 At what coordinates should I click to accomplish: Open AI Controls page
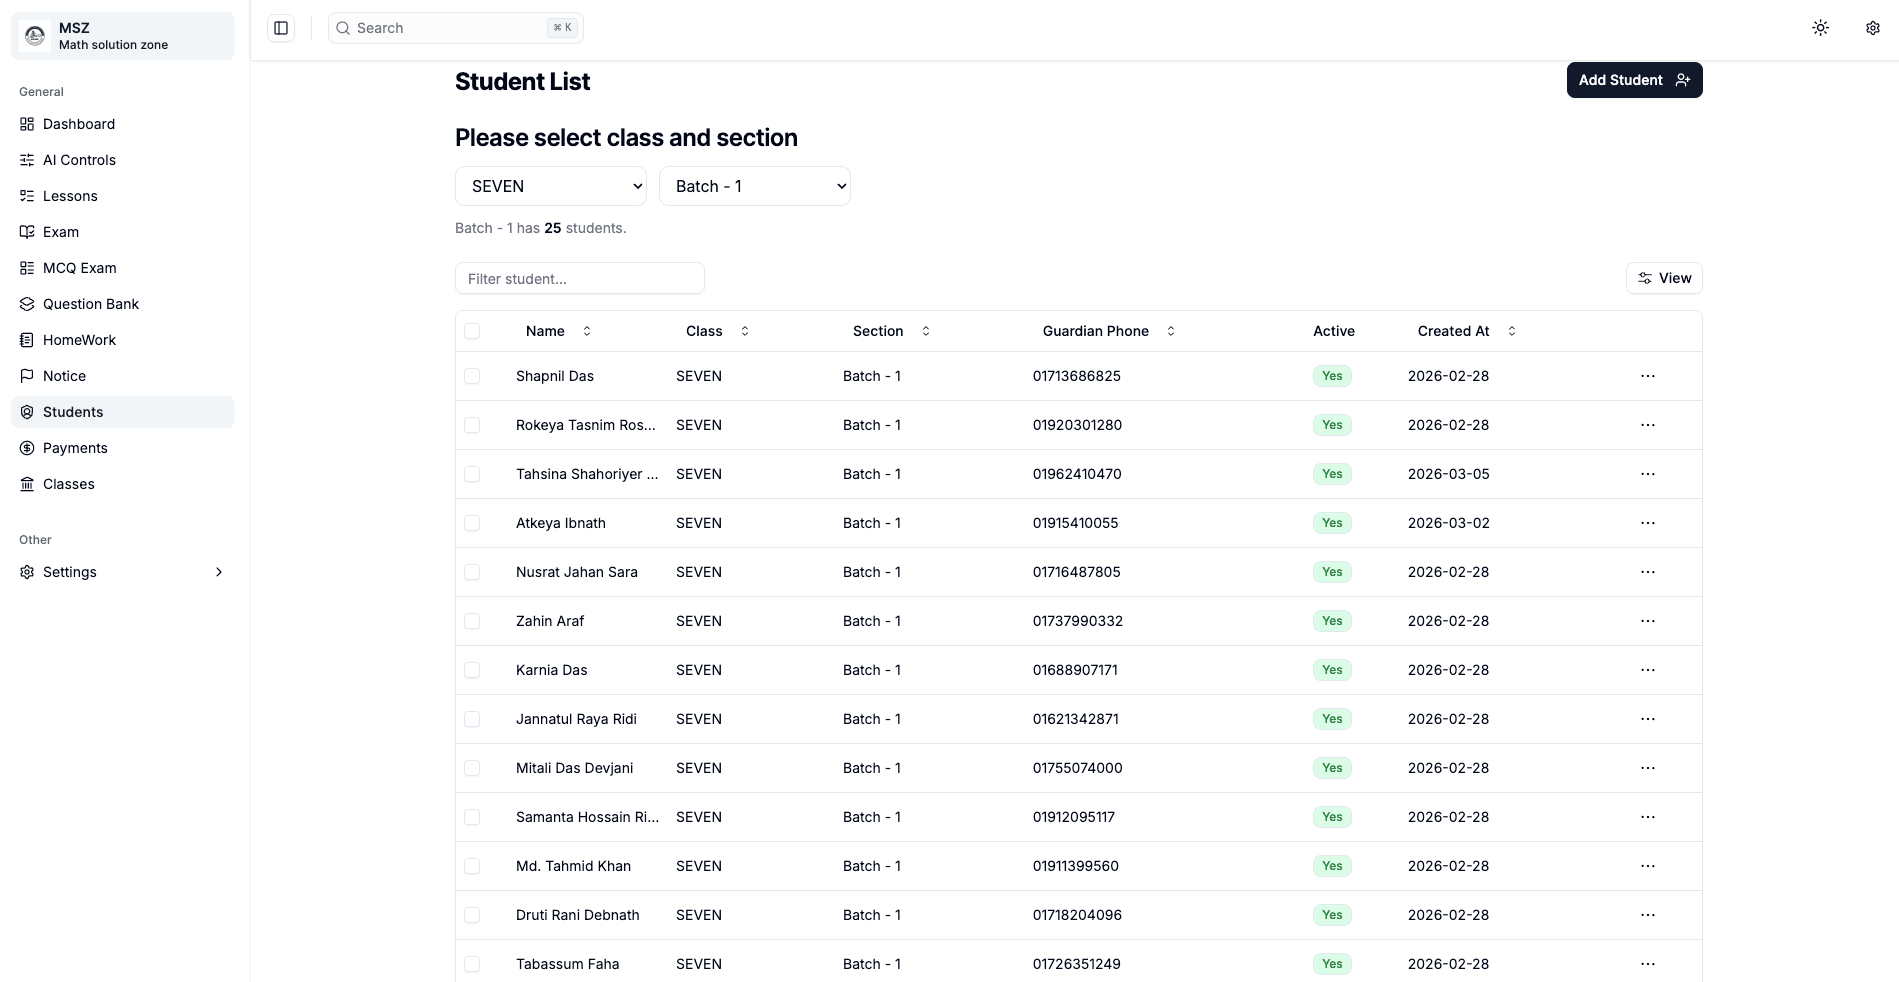tap(123, 160)
